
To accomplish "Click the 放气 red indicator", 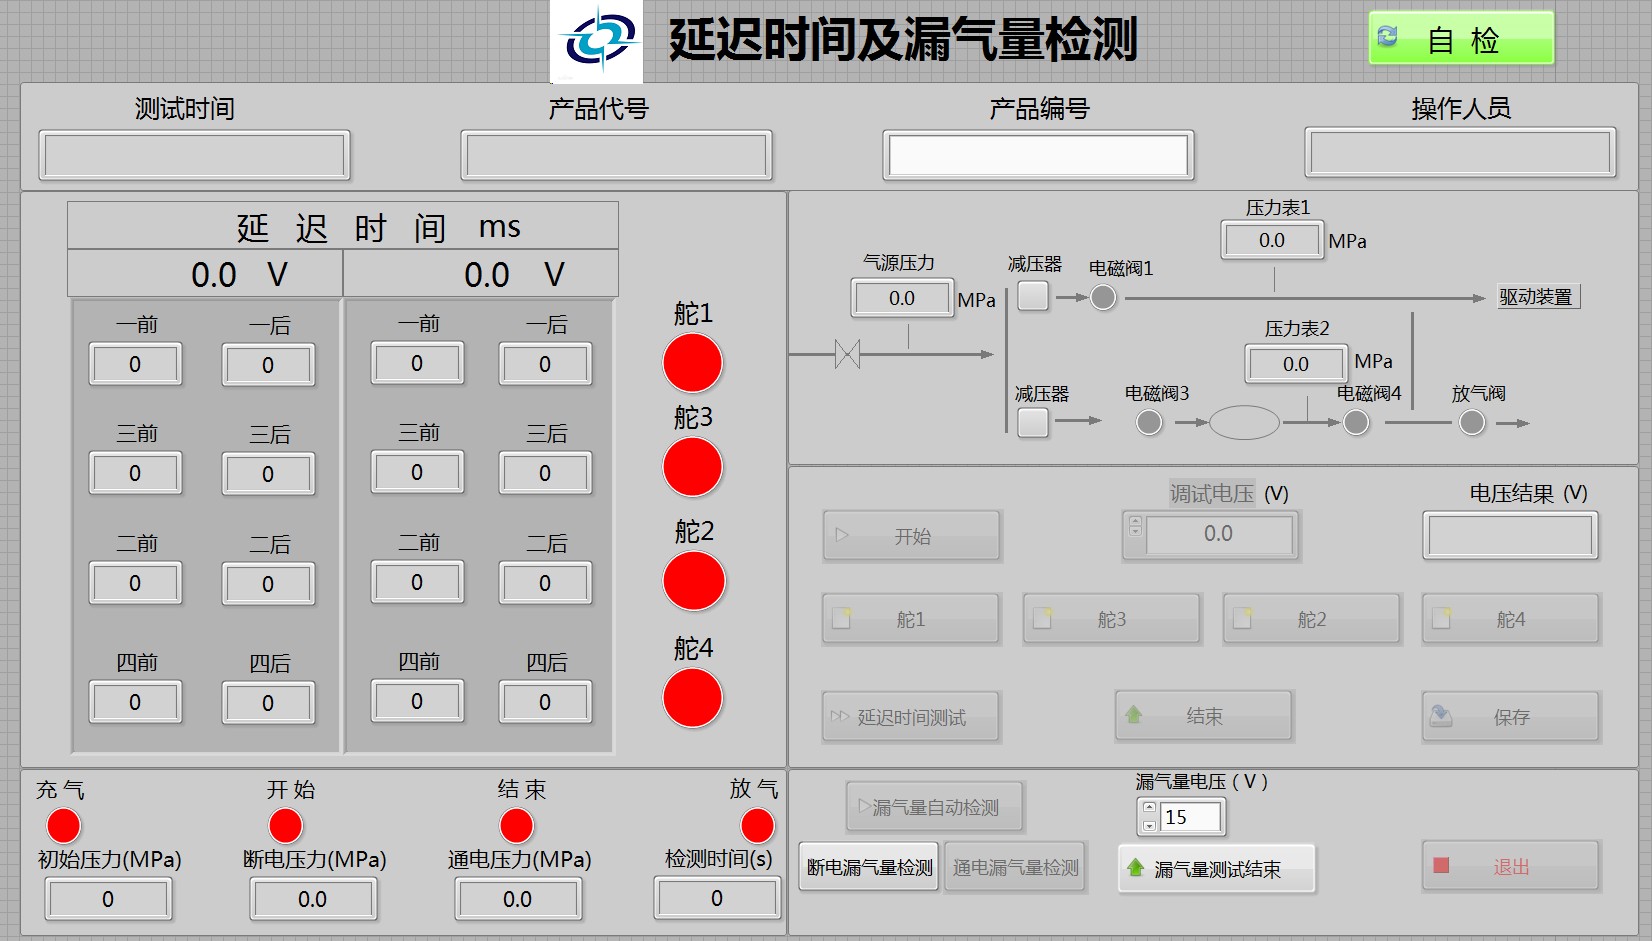I will (757, 826).
